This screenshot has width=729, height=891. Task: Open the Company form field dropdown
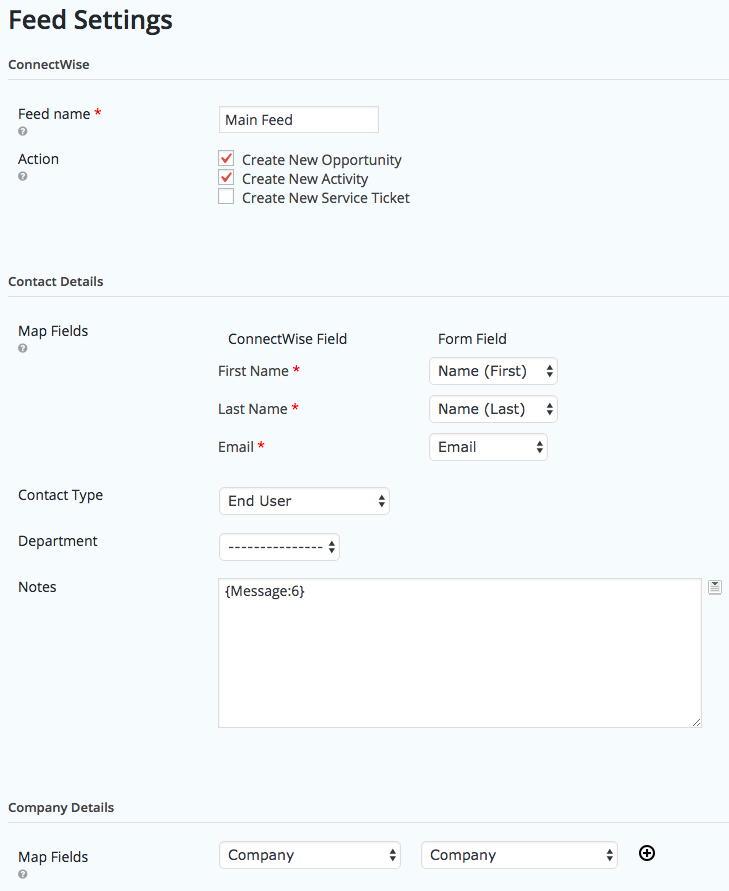[x=519, y=855]
